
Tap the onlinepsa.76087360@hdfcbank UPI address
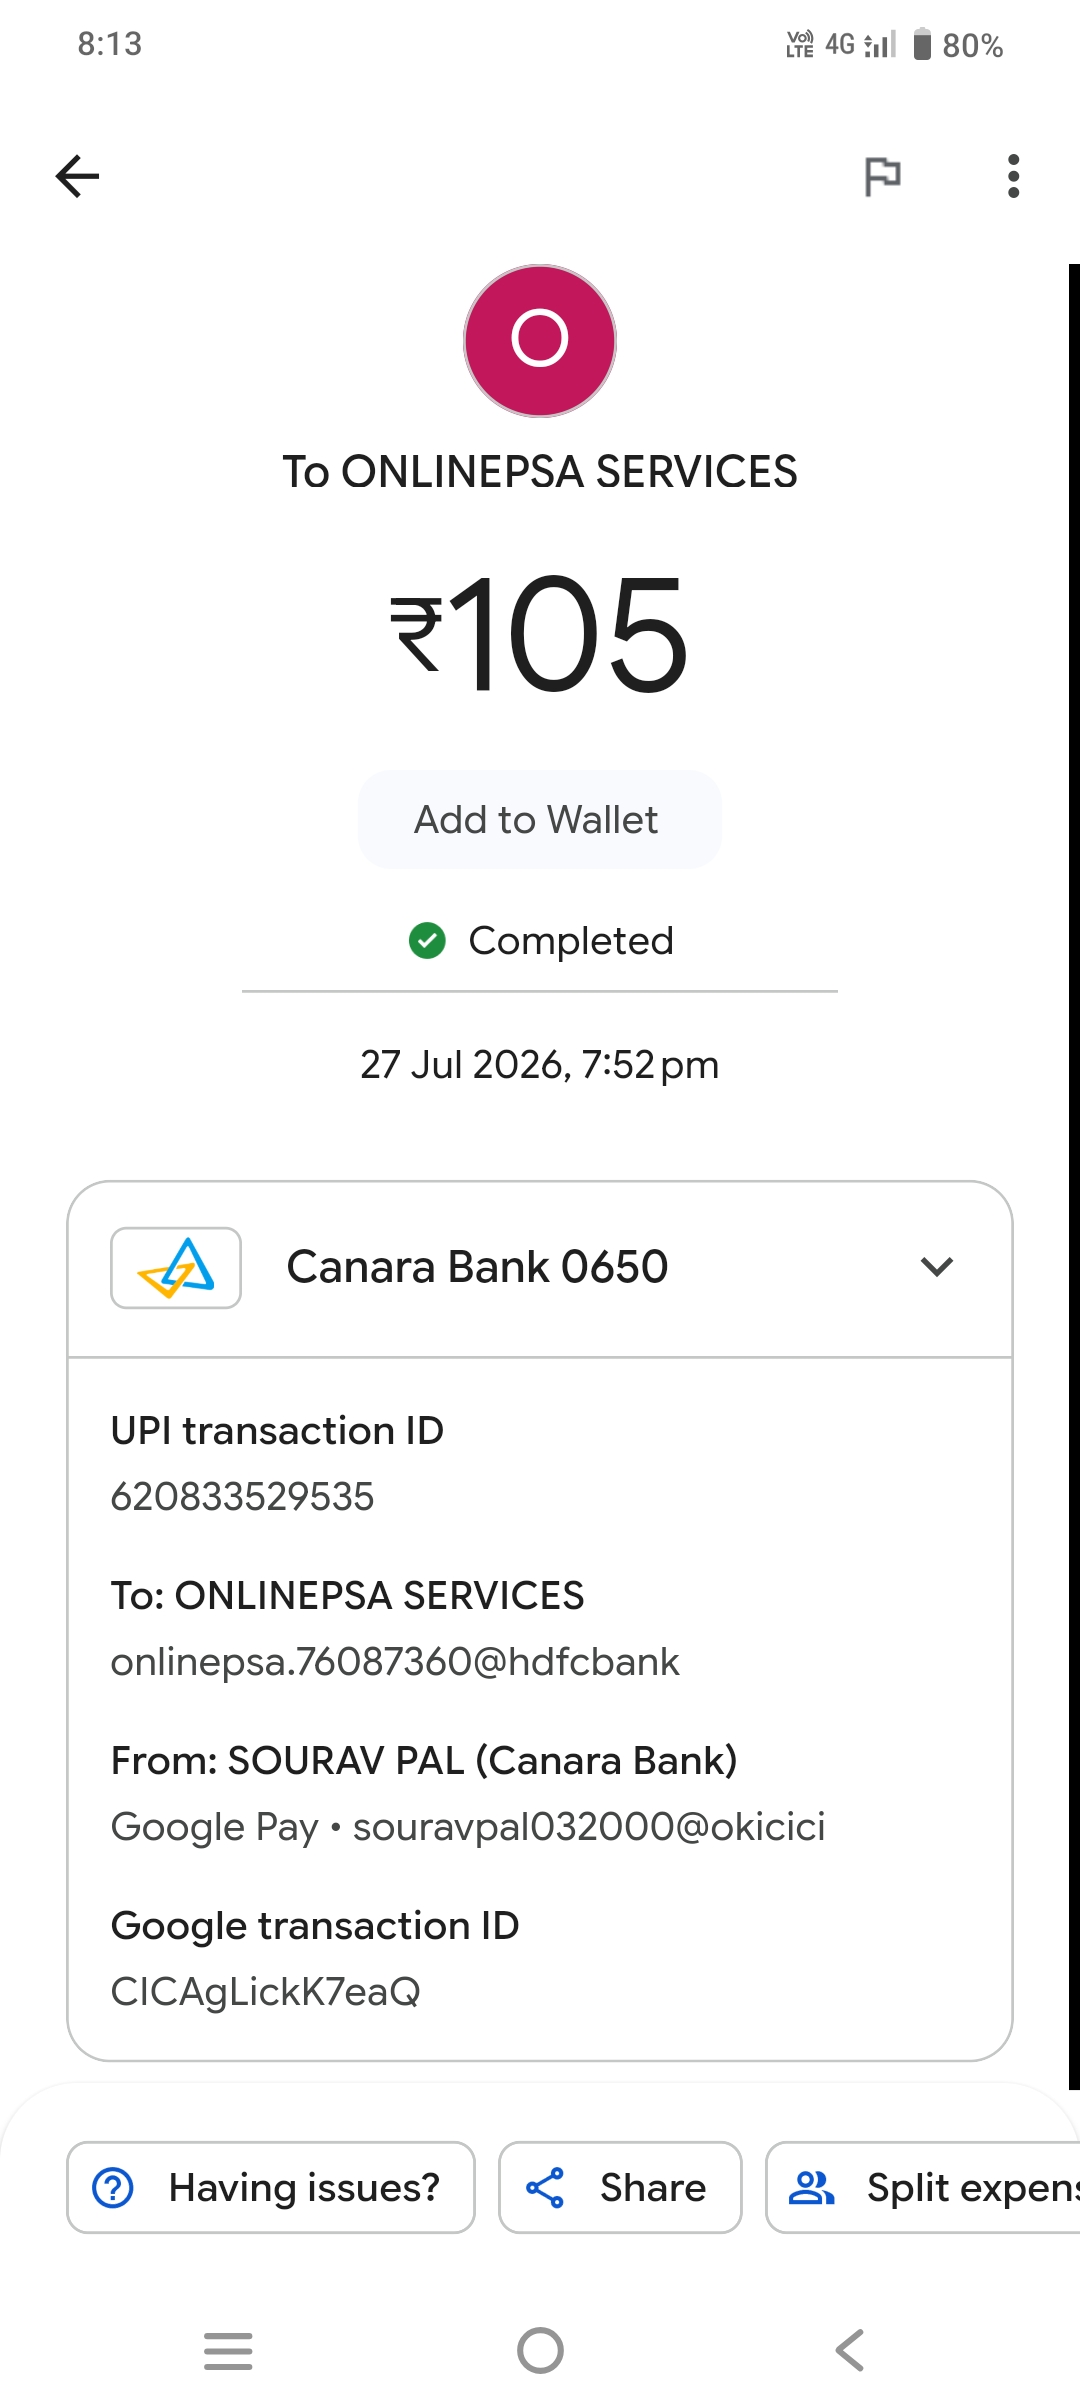point(395,1662)
